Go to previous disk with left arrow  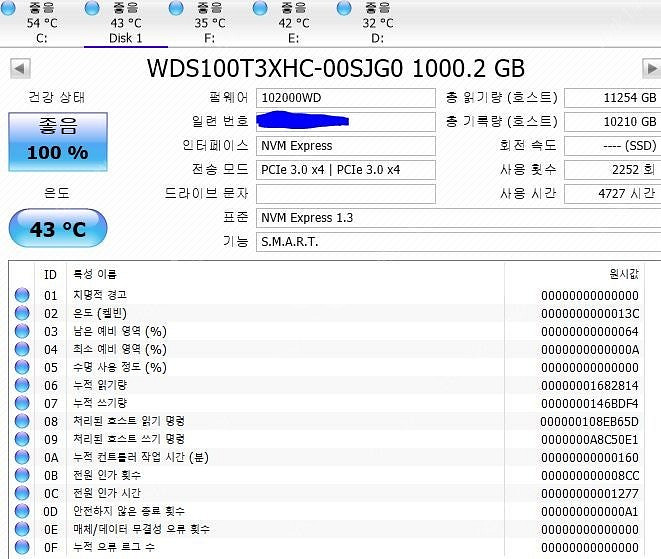pos(20,68)
